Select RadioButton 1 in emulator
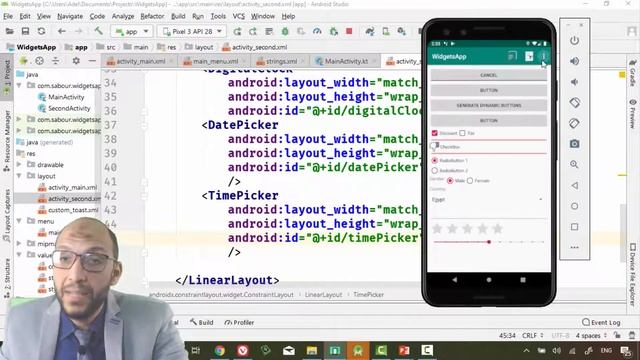The width and height of the screenshot is (640, 360). pyautogui.click(x=435, y=160)
